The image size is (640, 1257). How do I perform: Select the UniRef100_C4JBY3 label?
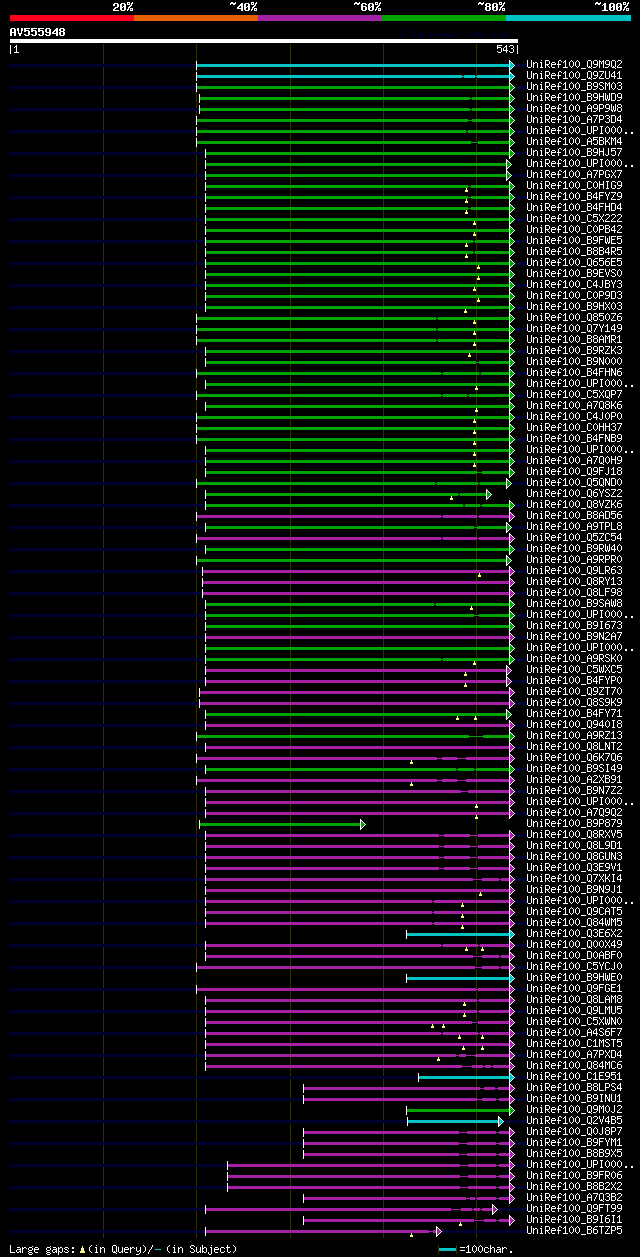tap(574, 284)
